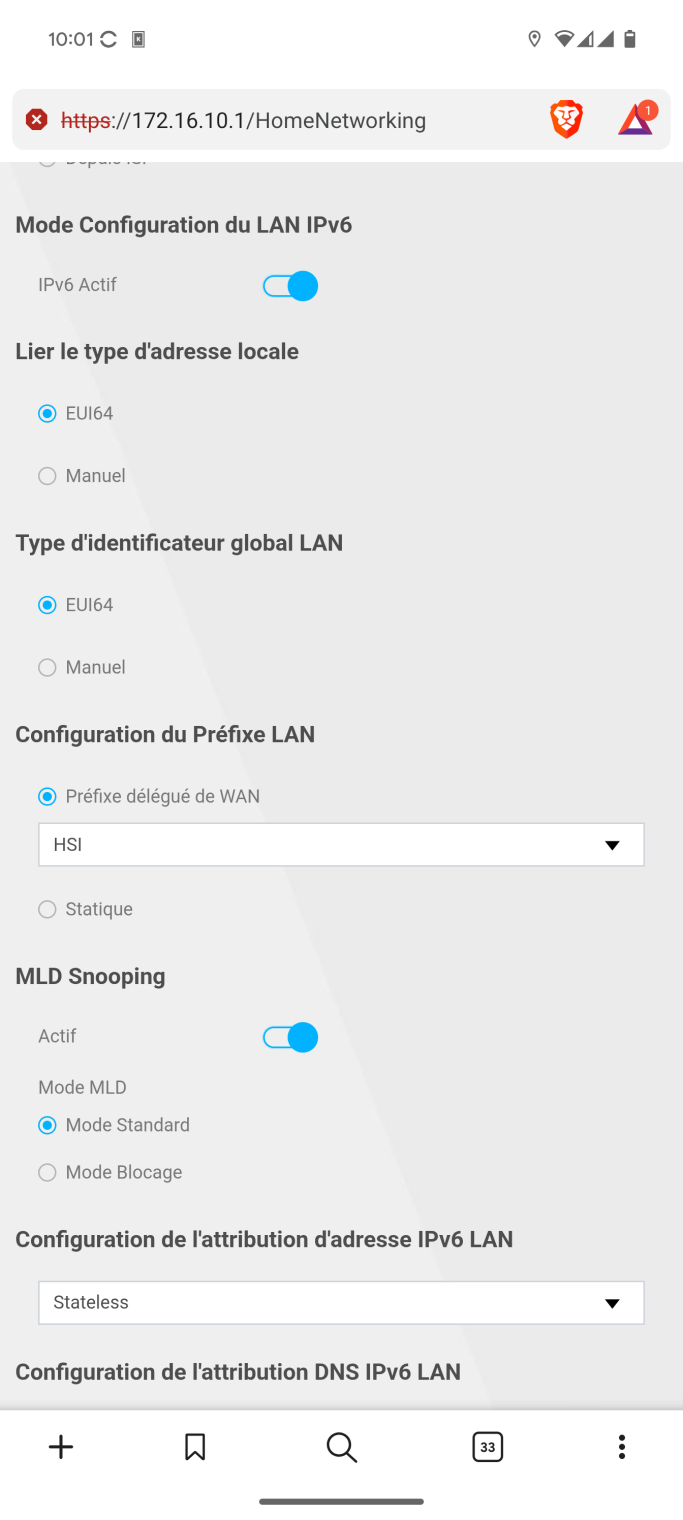Disable the IPv6 Actif toggle

pos(290,286)
